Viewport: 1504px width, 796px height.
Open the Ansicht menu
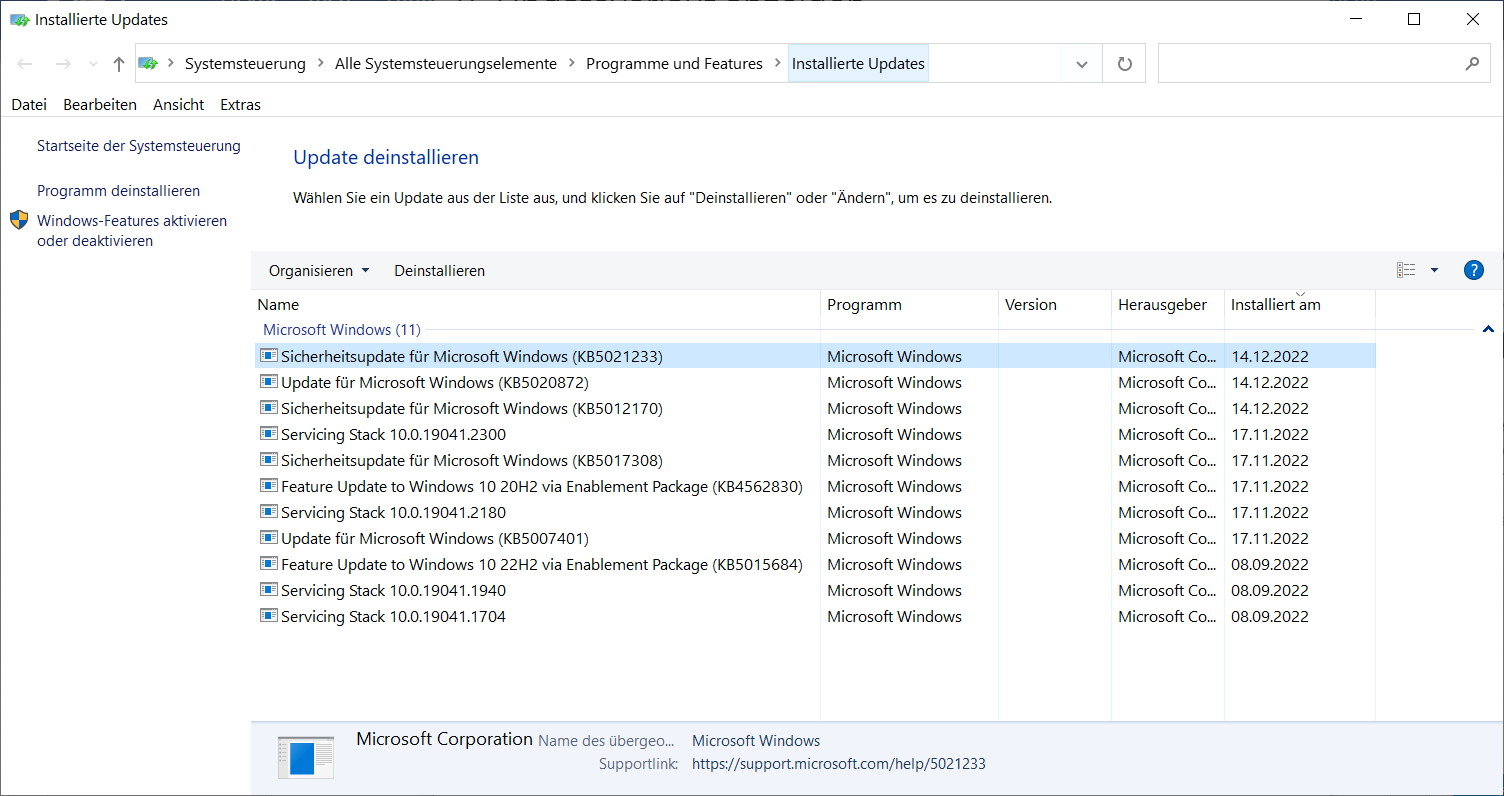(x=178, y=104)
